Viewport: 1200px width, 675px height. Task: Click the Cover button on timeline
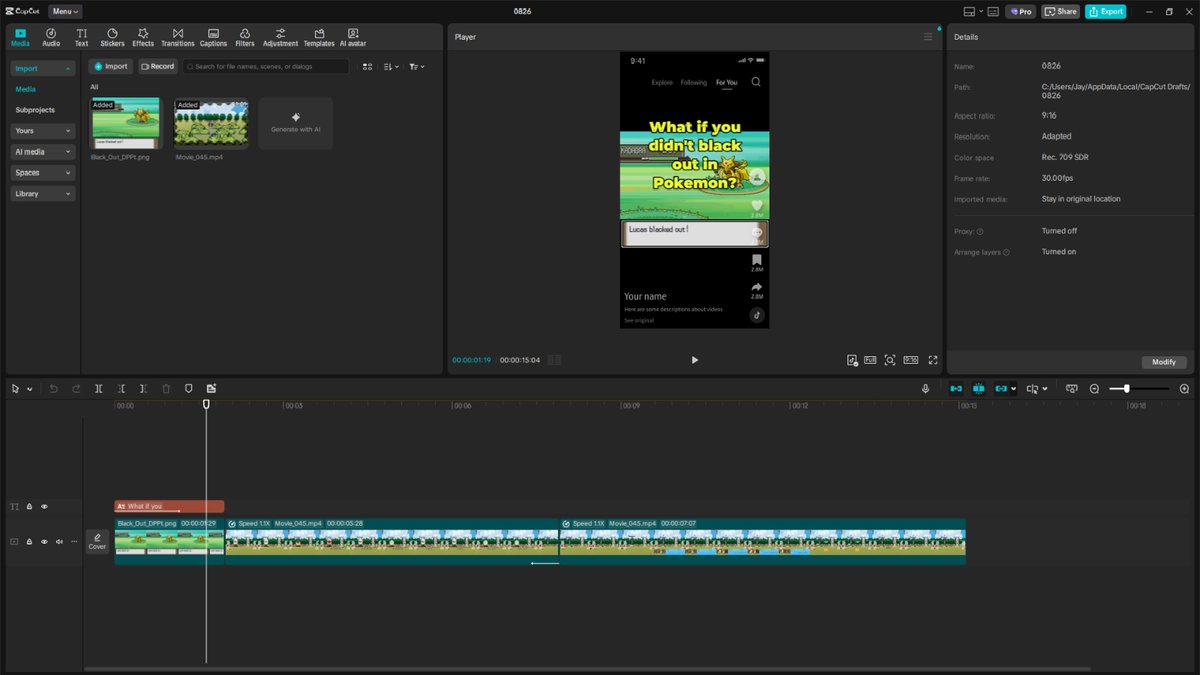point(97,541)
